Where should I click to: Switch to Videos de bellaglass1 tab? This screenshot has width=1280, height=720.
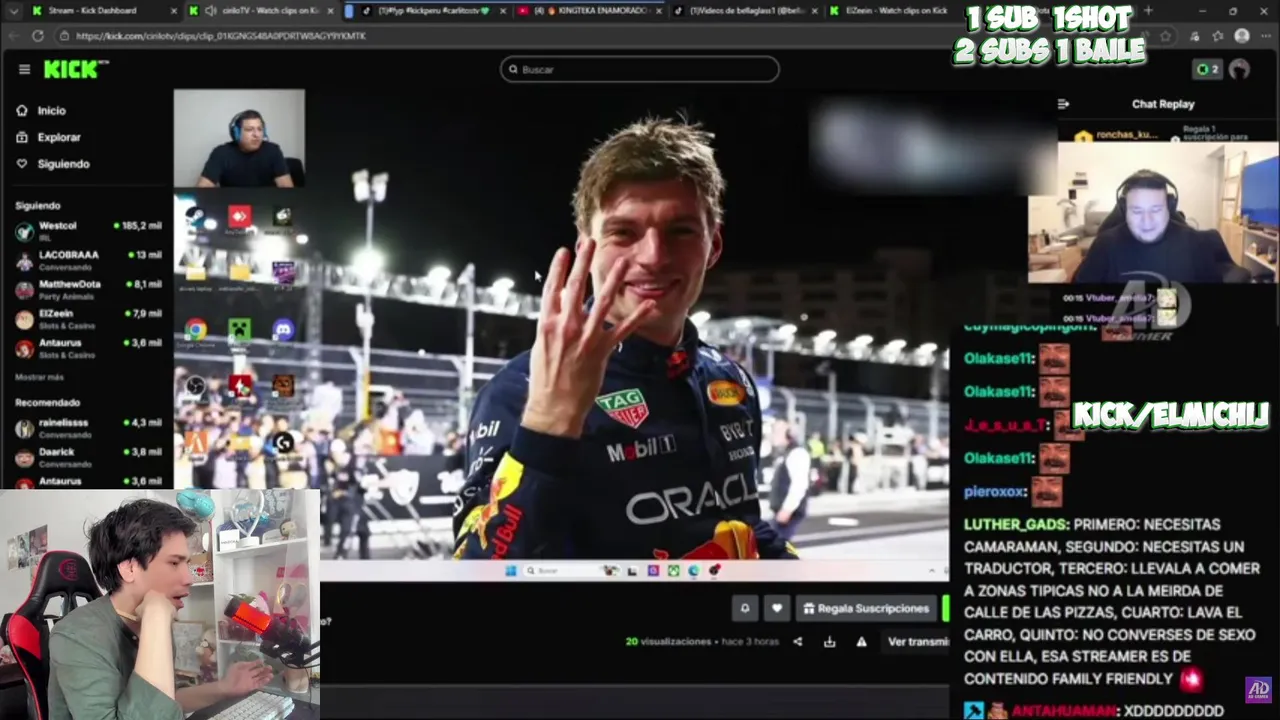[x=745, y=10]
